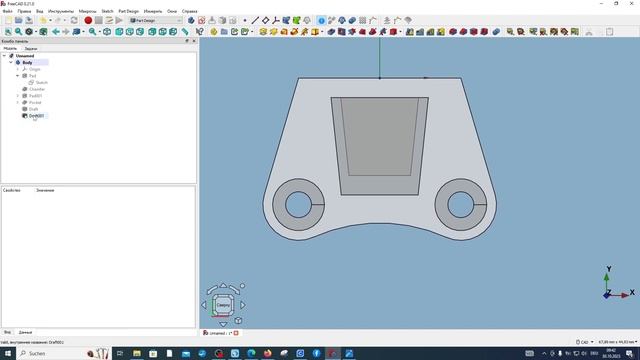Click navigation cube up arrow

(223, 285)
